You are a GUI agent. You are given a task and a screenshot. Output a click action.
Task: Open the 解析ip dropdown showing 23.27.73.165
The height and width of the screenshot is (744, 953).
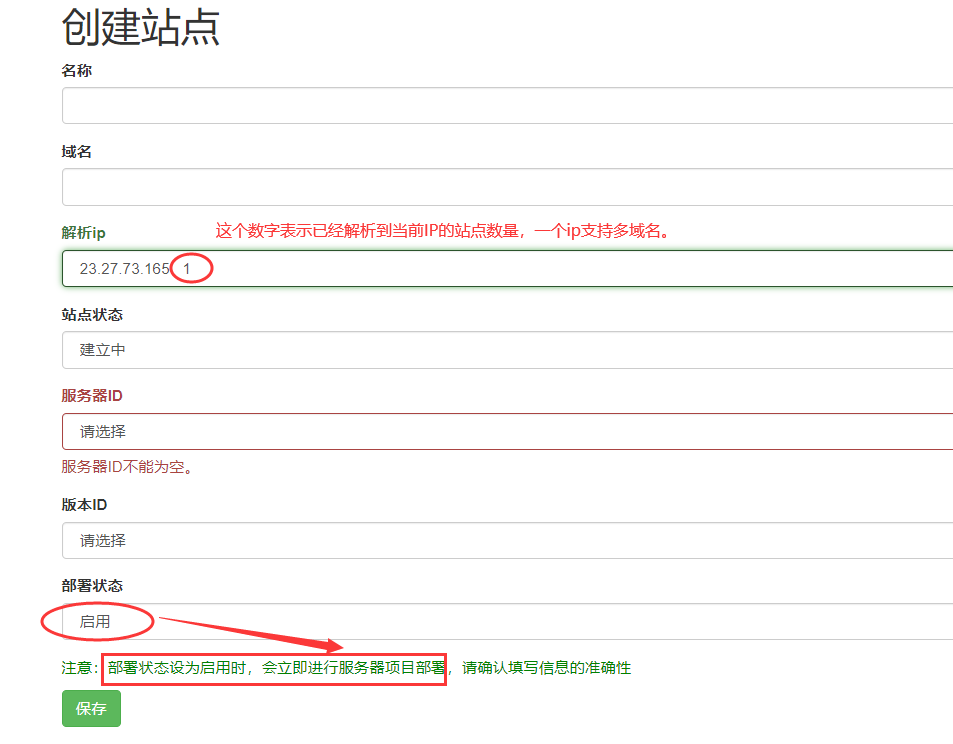[507, 269]
